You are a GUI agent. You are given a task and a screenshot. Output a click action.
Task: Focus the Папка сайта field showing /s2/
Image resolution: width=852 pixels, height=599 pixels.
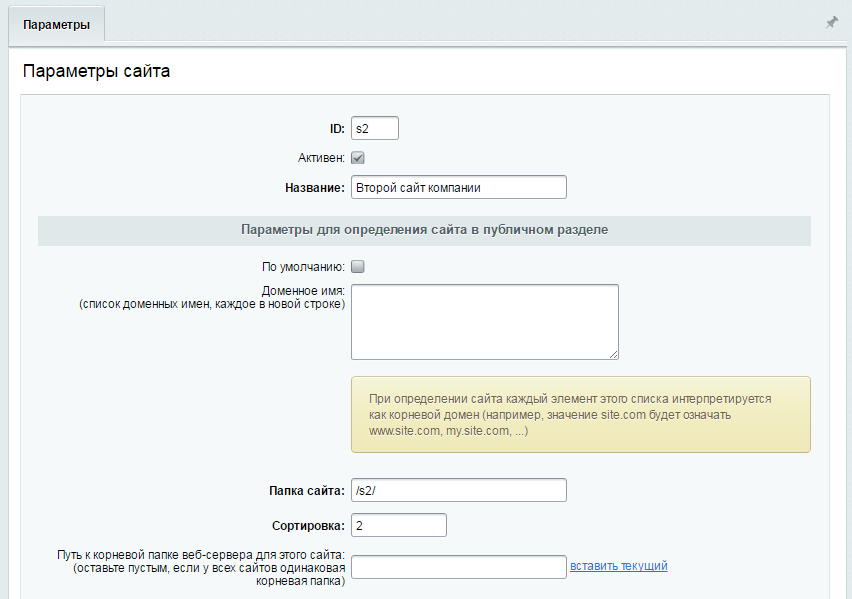pos(459,490)
